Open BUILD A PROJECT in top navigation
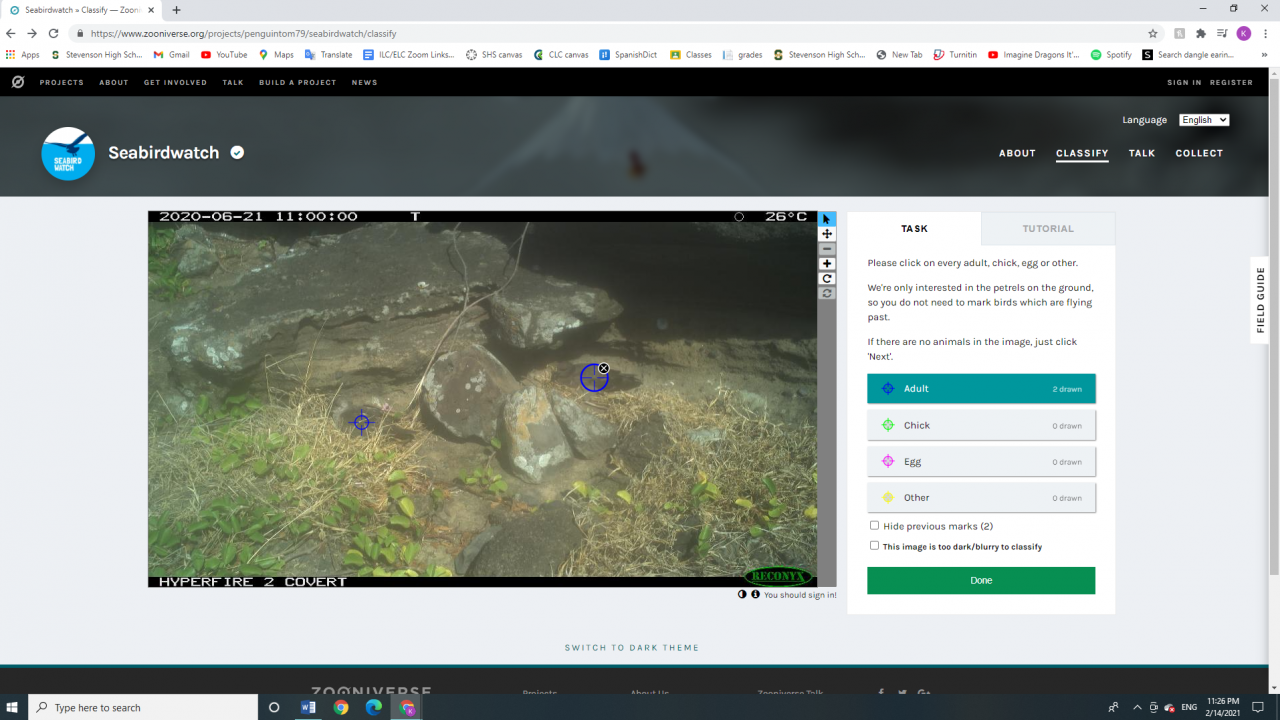This screenshot has width=1280, height=720. [x=298, y=82]
